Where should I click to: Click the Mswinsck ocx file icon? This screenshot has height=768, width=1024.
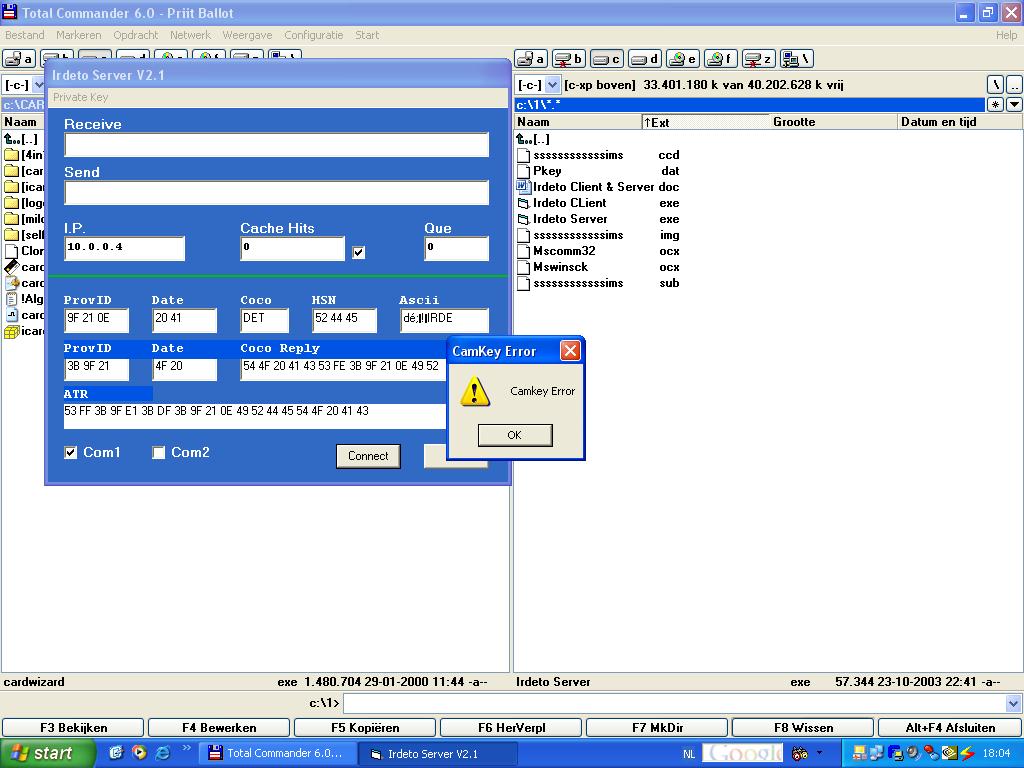pyautogui.click(x=523, y=267)
